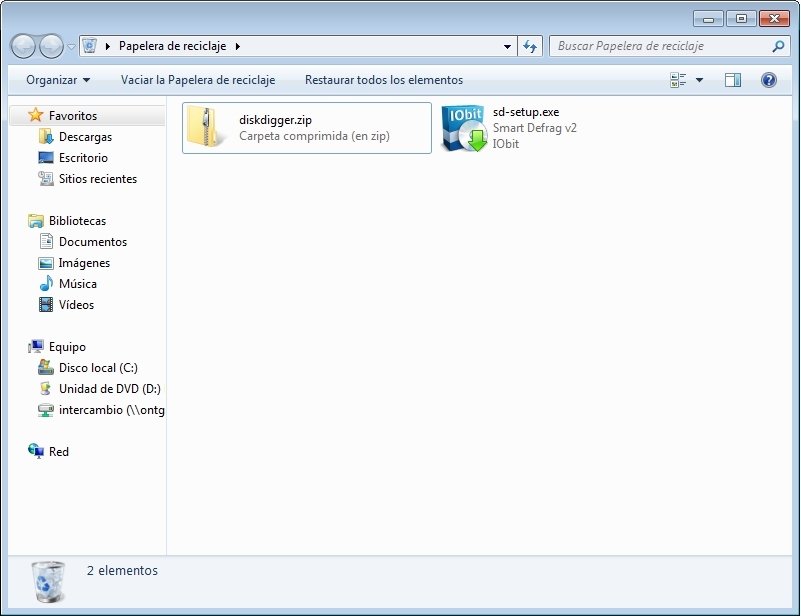Click the Sitios recientes icon
Viewport: 801px width, 616px height.
pyautogui.click(x=46, y=178)
